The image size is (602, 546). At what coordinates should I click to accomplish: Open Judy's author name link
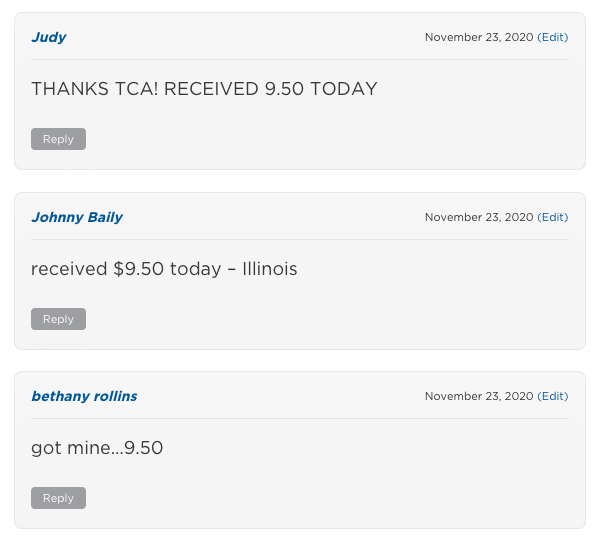[49, 38]
